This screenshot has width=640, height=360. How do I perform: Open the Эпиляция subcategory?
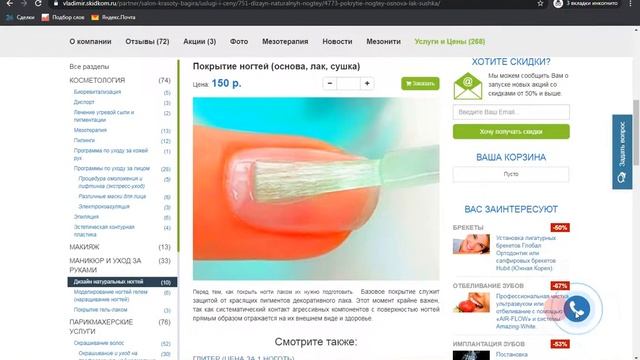point(86,217)
